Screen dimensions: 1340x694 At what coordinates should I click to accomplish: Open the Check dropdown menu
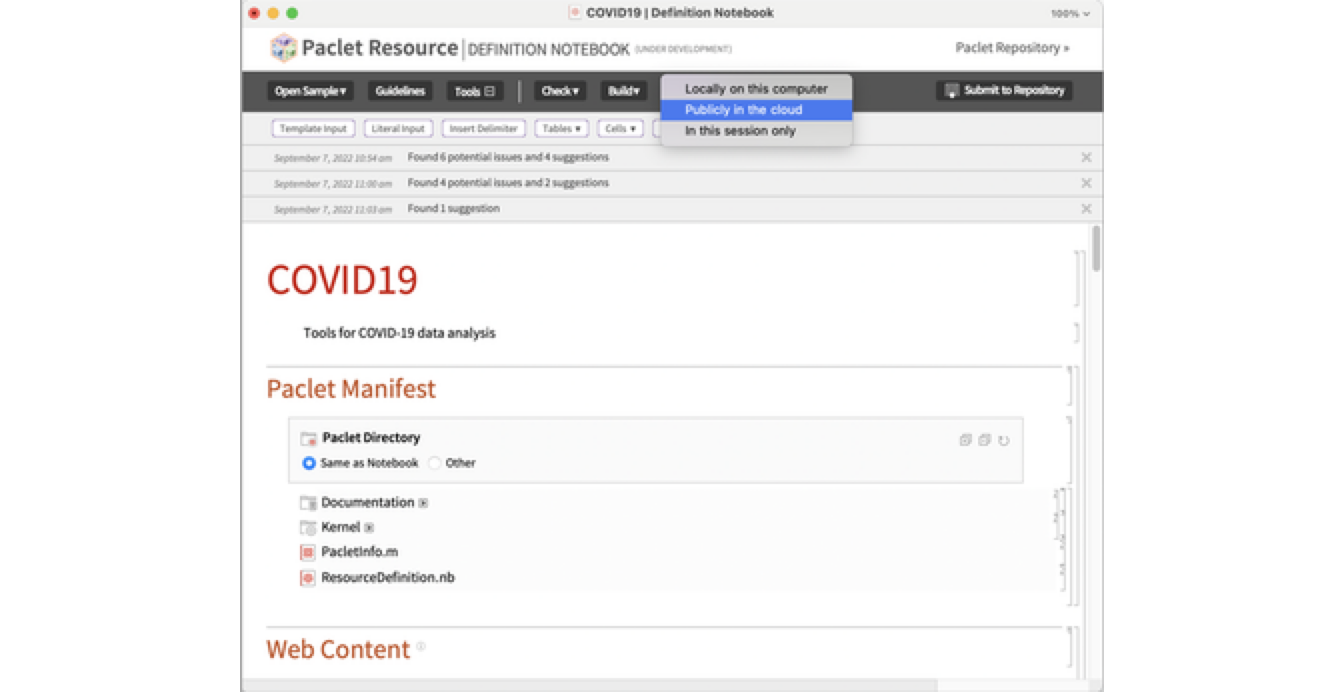[x=559, y=91]
